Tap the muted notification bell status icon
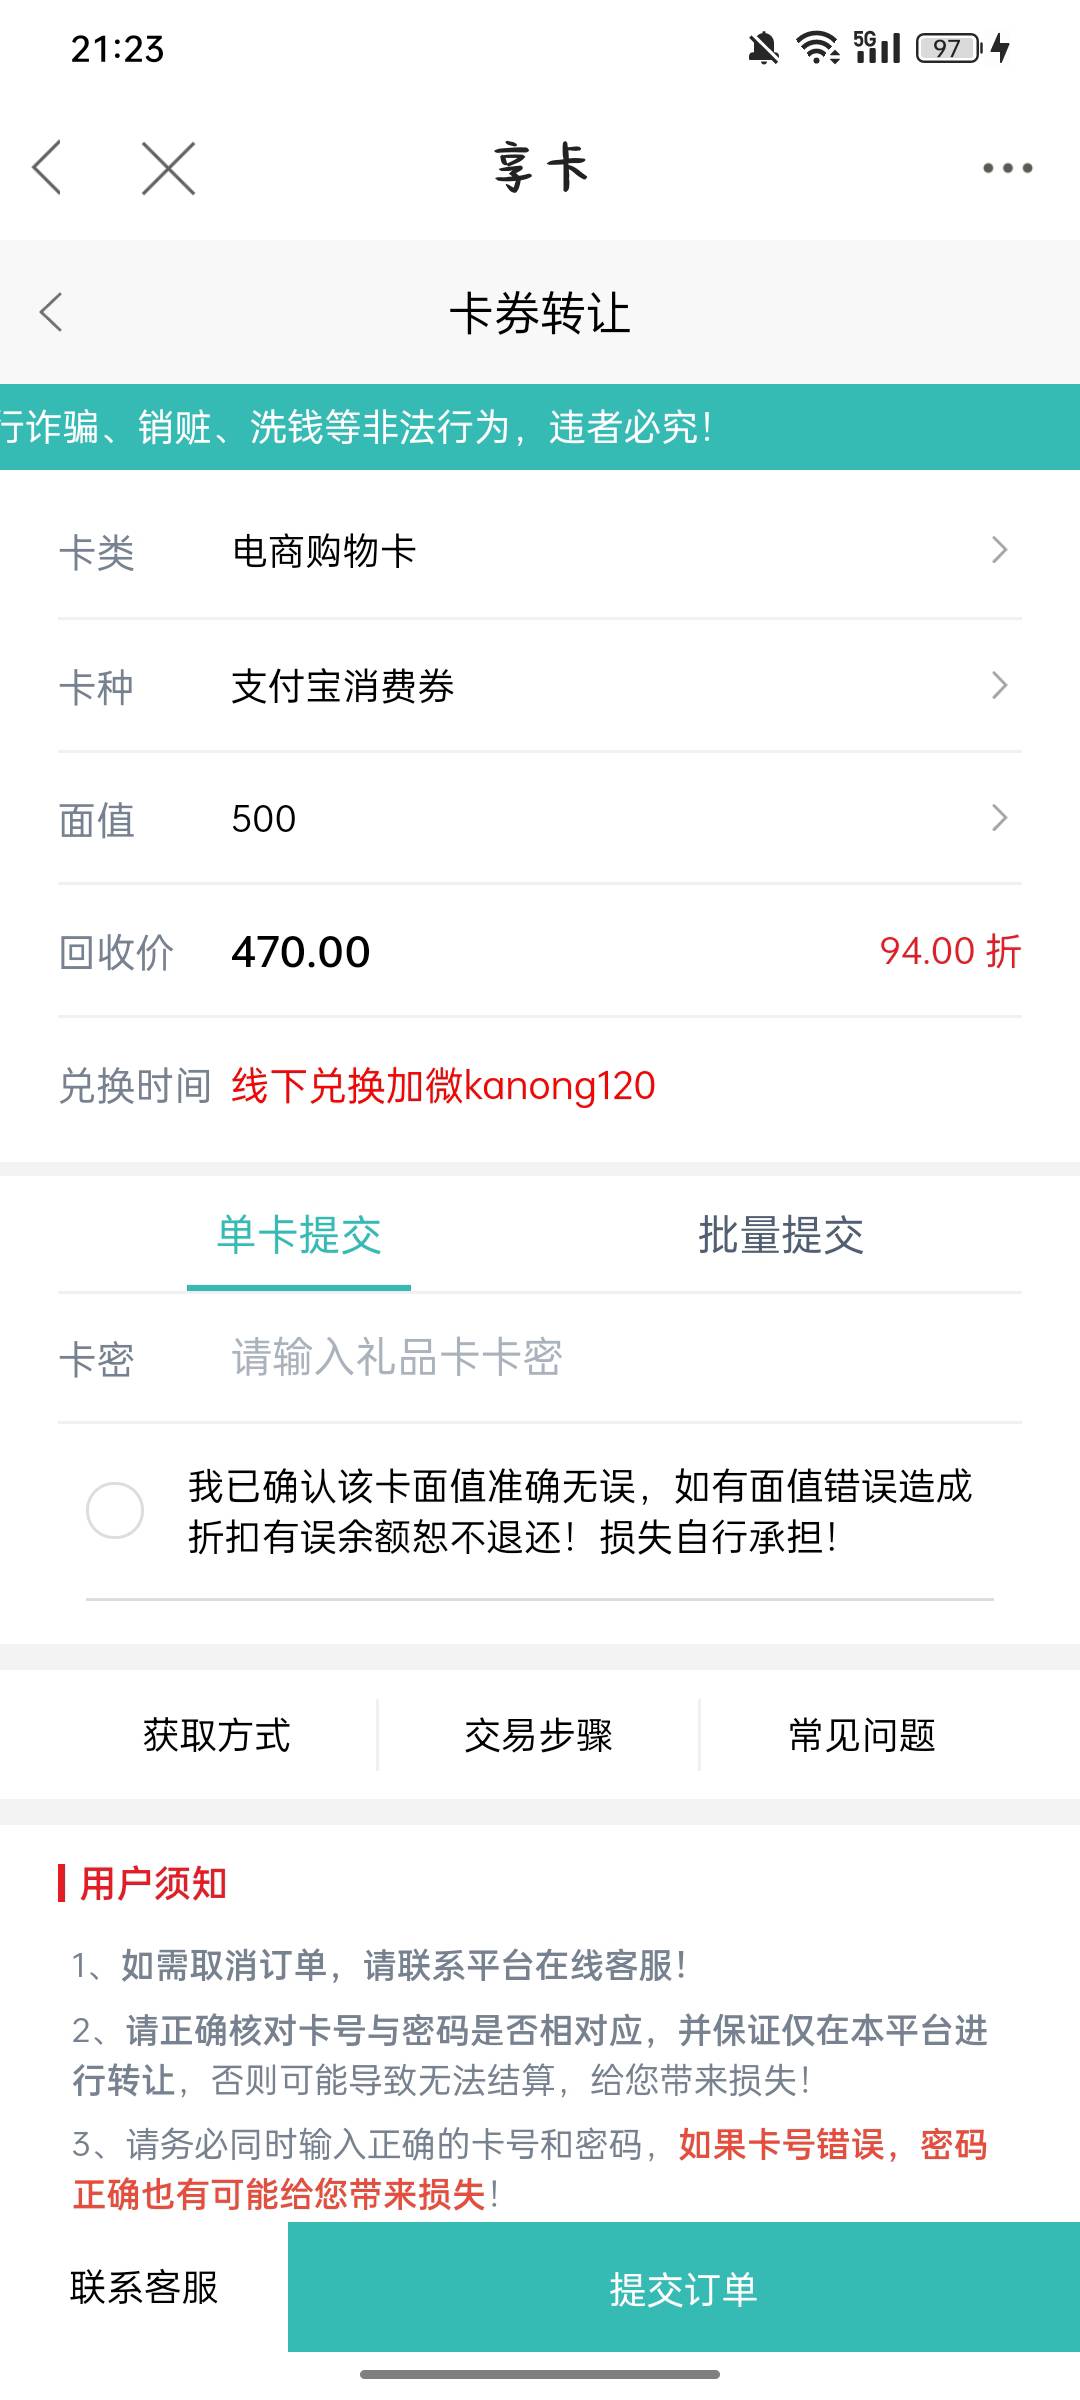The width and height of the screenshot is (1080, 2400). click(763, 48)
